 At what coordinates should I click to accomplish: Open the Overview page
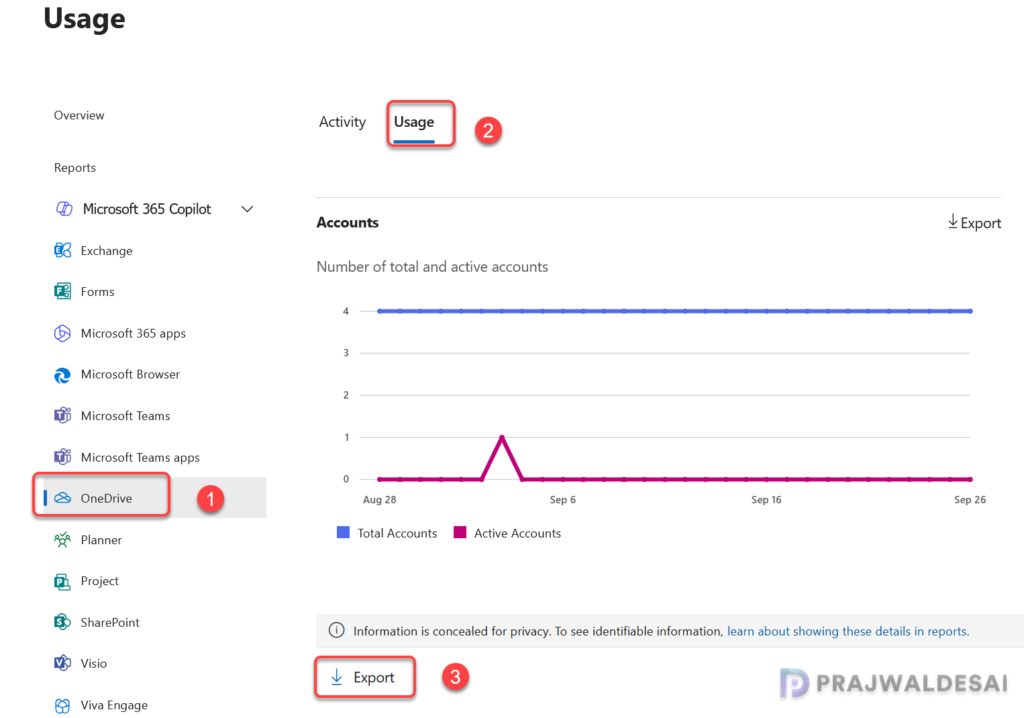click(79, 115)
